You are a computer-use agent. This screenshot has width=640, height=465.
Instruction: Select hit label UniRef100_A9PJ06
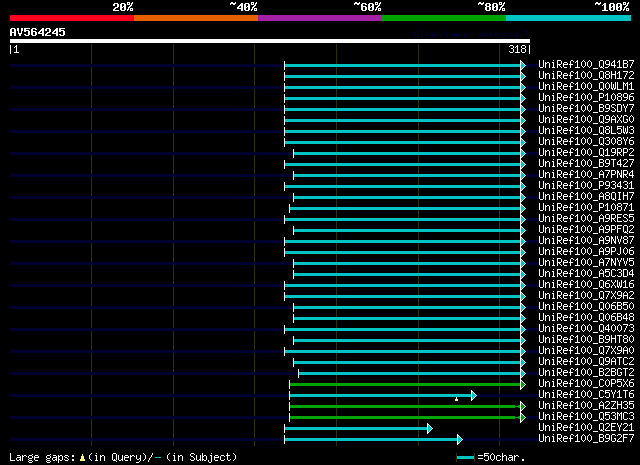(x=586, y=251)
